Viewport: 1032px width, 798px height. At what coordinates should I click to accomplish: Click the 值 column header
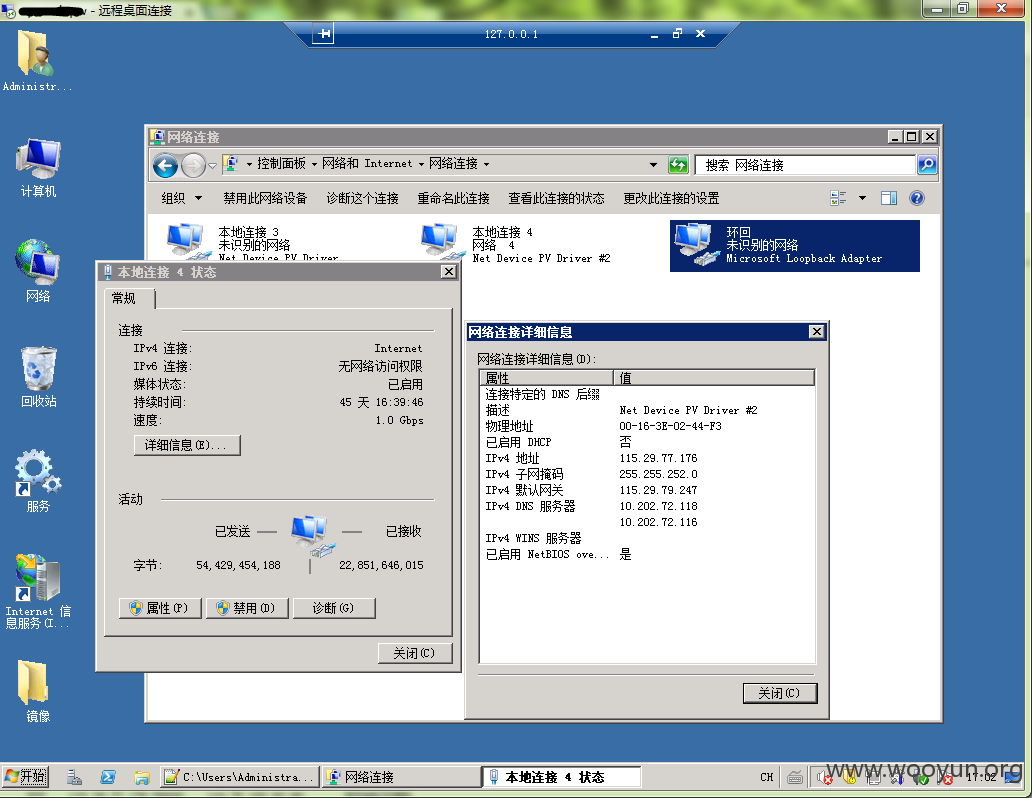click(714, 378)
